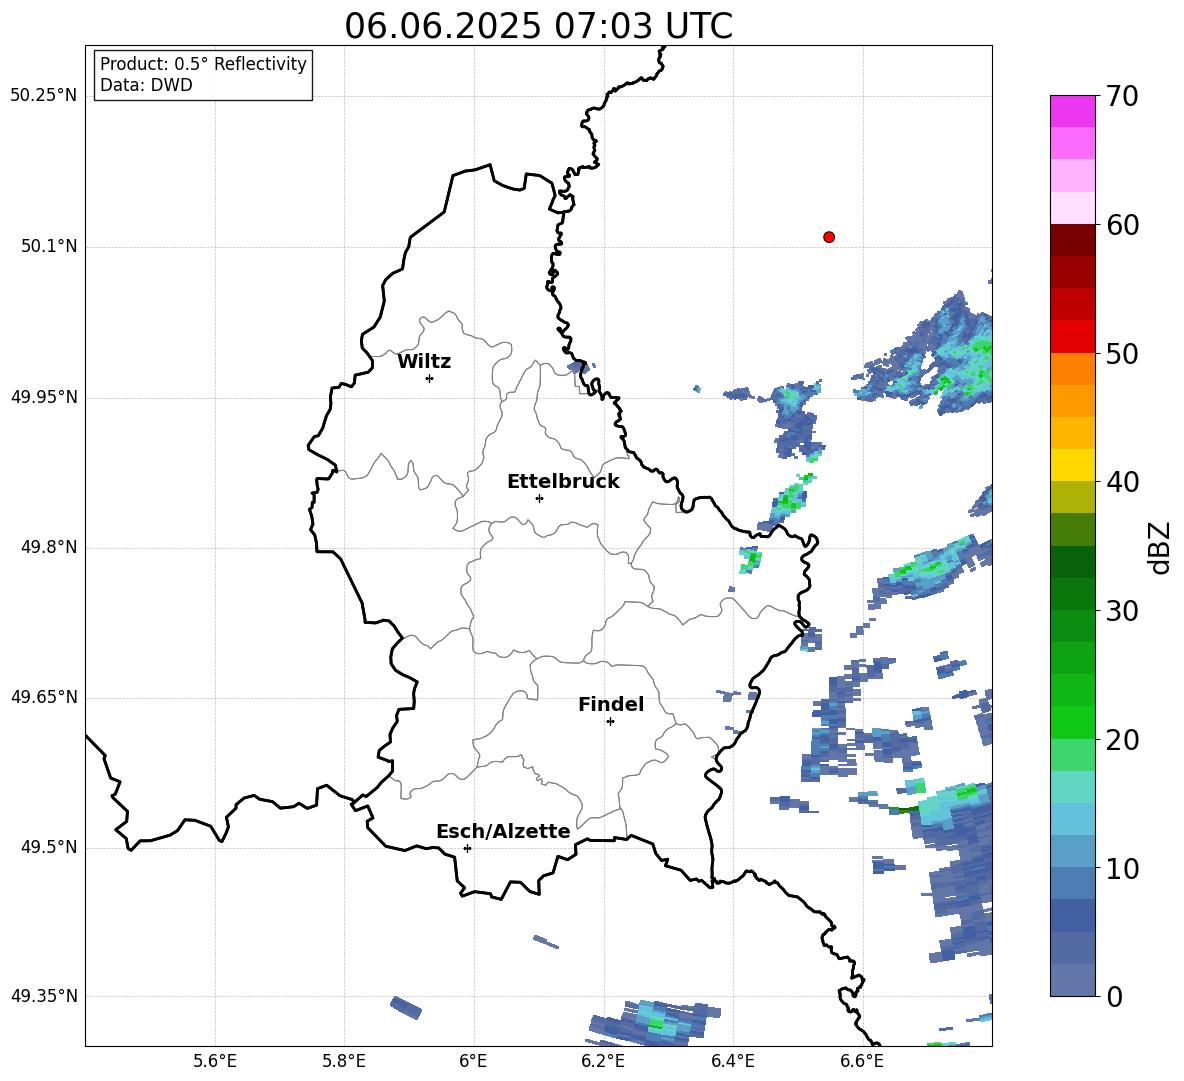This screenshot has width=1184, height=1081.
Task: Click the Findel station cross marker
Action: click(x=610, y=722)
